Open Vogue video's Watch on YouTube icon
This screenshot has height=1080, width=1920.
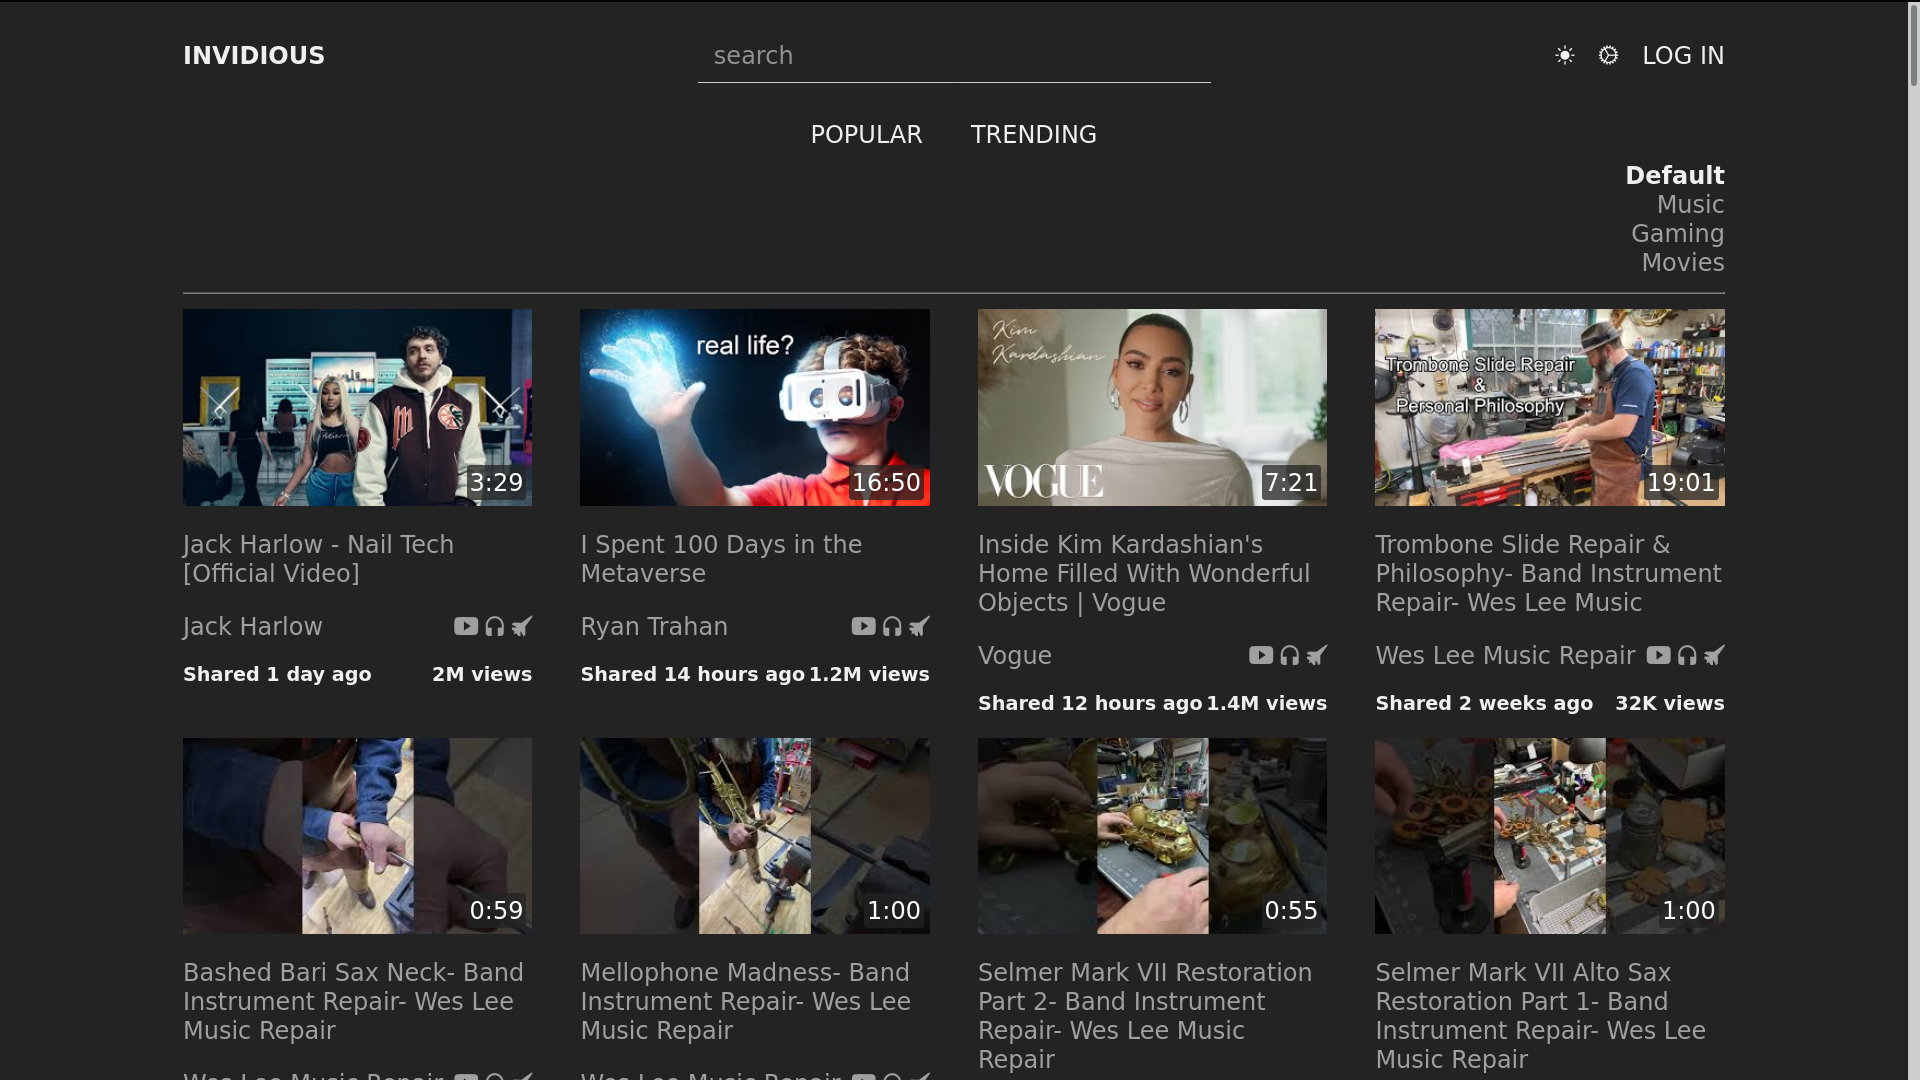pos(1260,656)
